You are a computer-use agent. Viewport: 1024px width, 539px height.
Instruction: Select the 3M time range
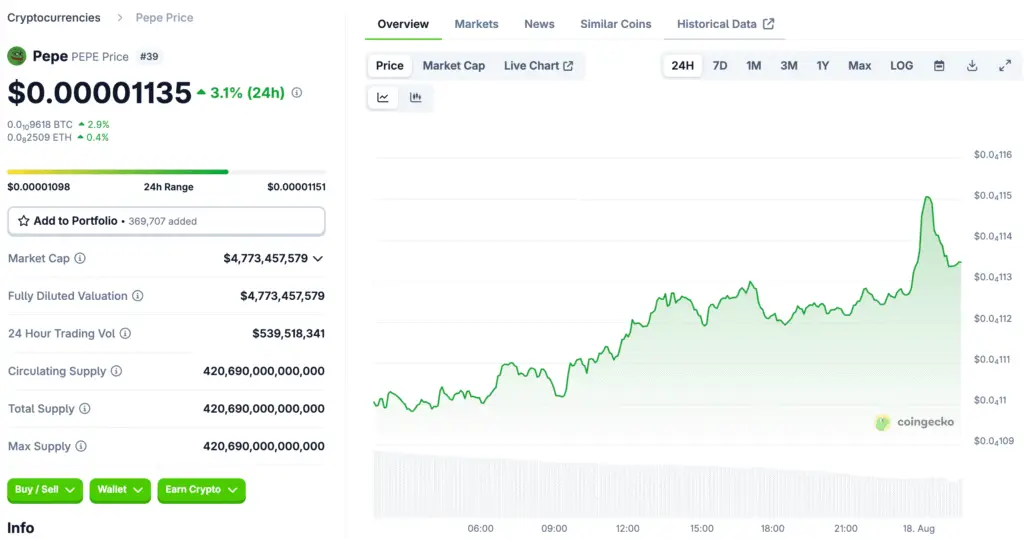[789, 65]
